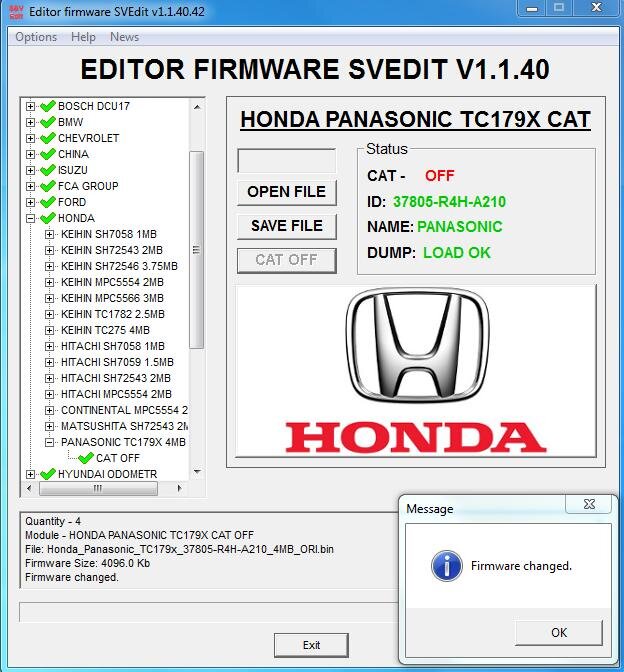Click the tree's horizontal scrollbar thumb

pyautogui.click(x=98, y=488)
